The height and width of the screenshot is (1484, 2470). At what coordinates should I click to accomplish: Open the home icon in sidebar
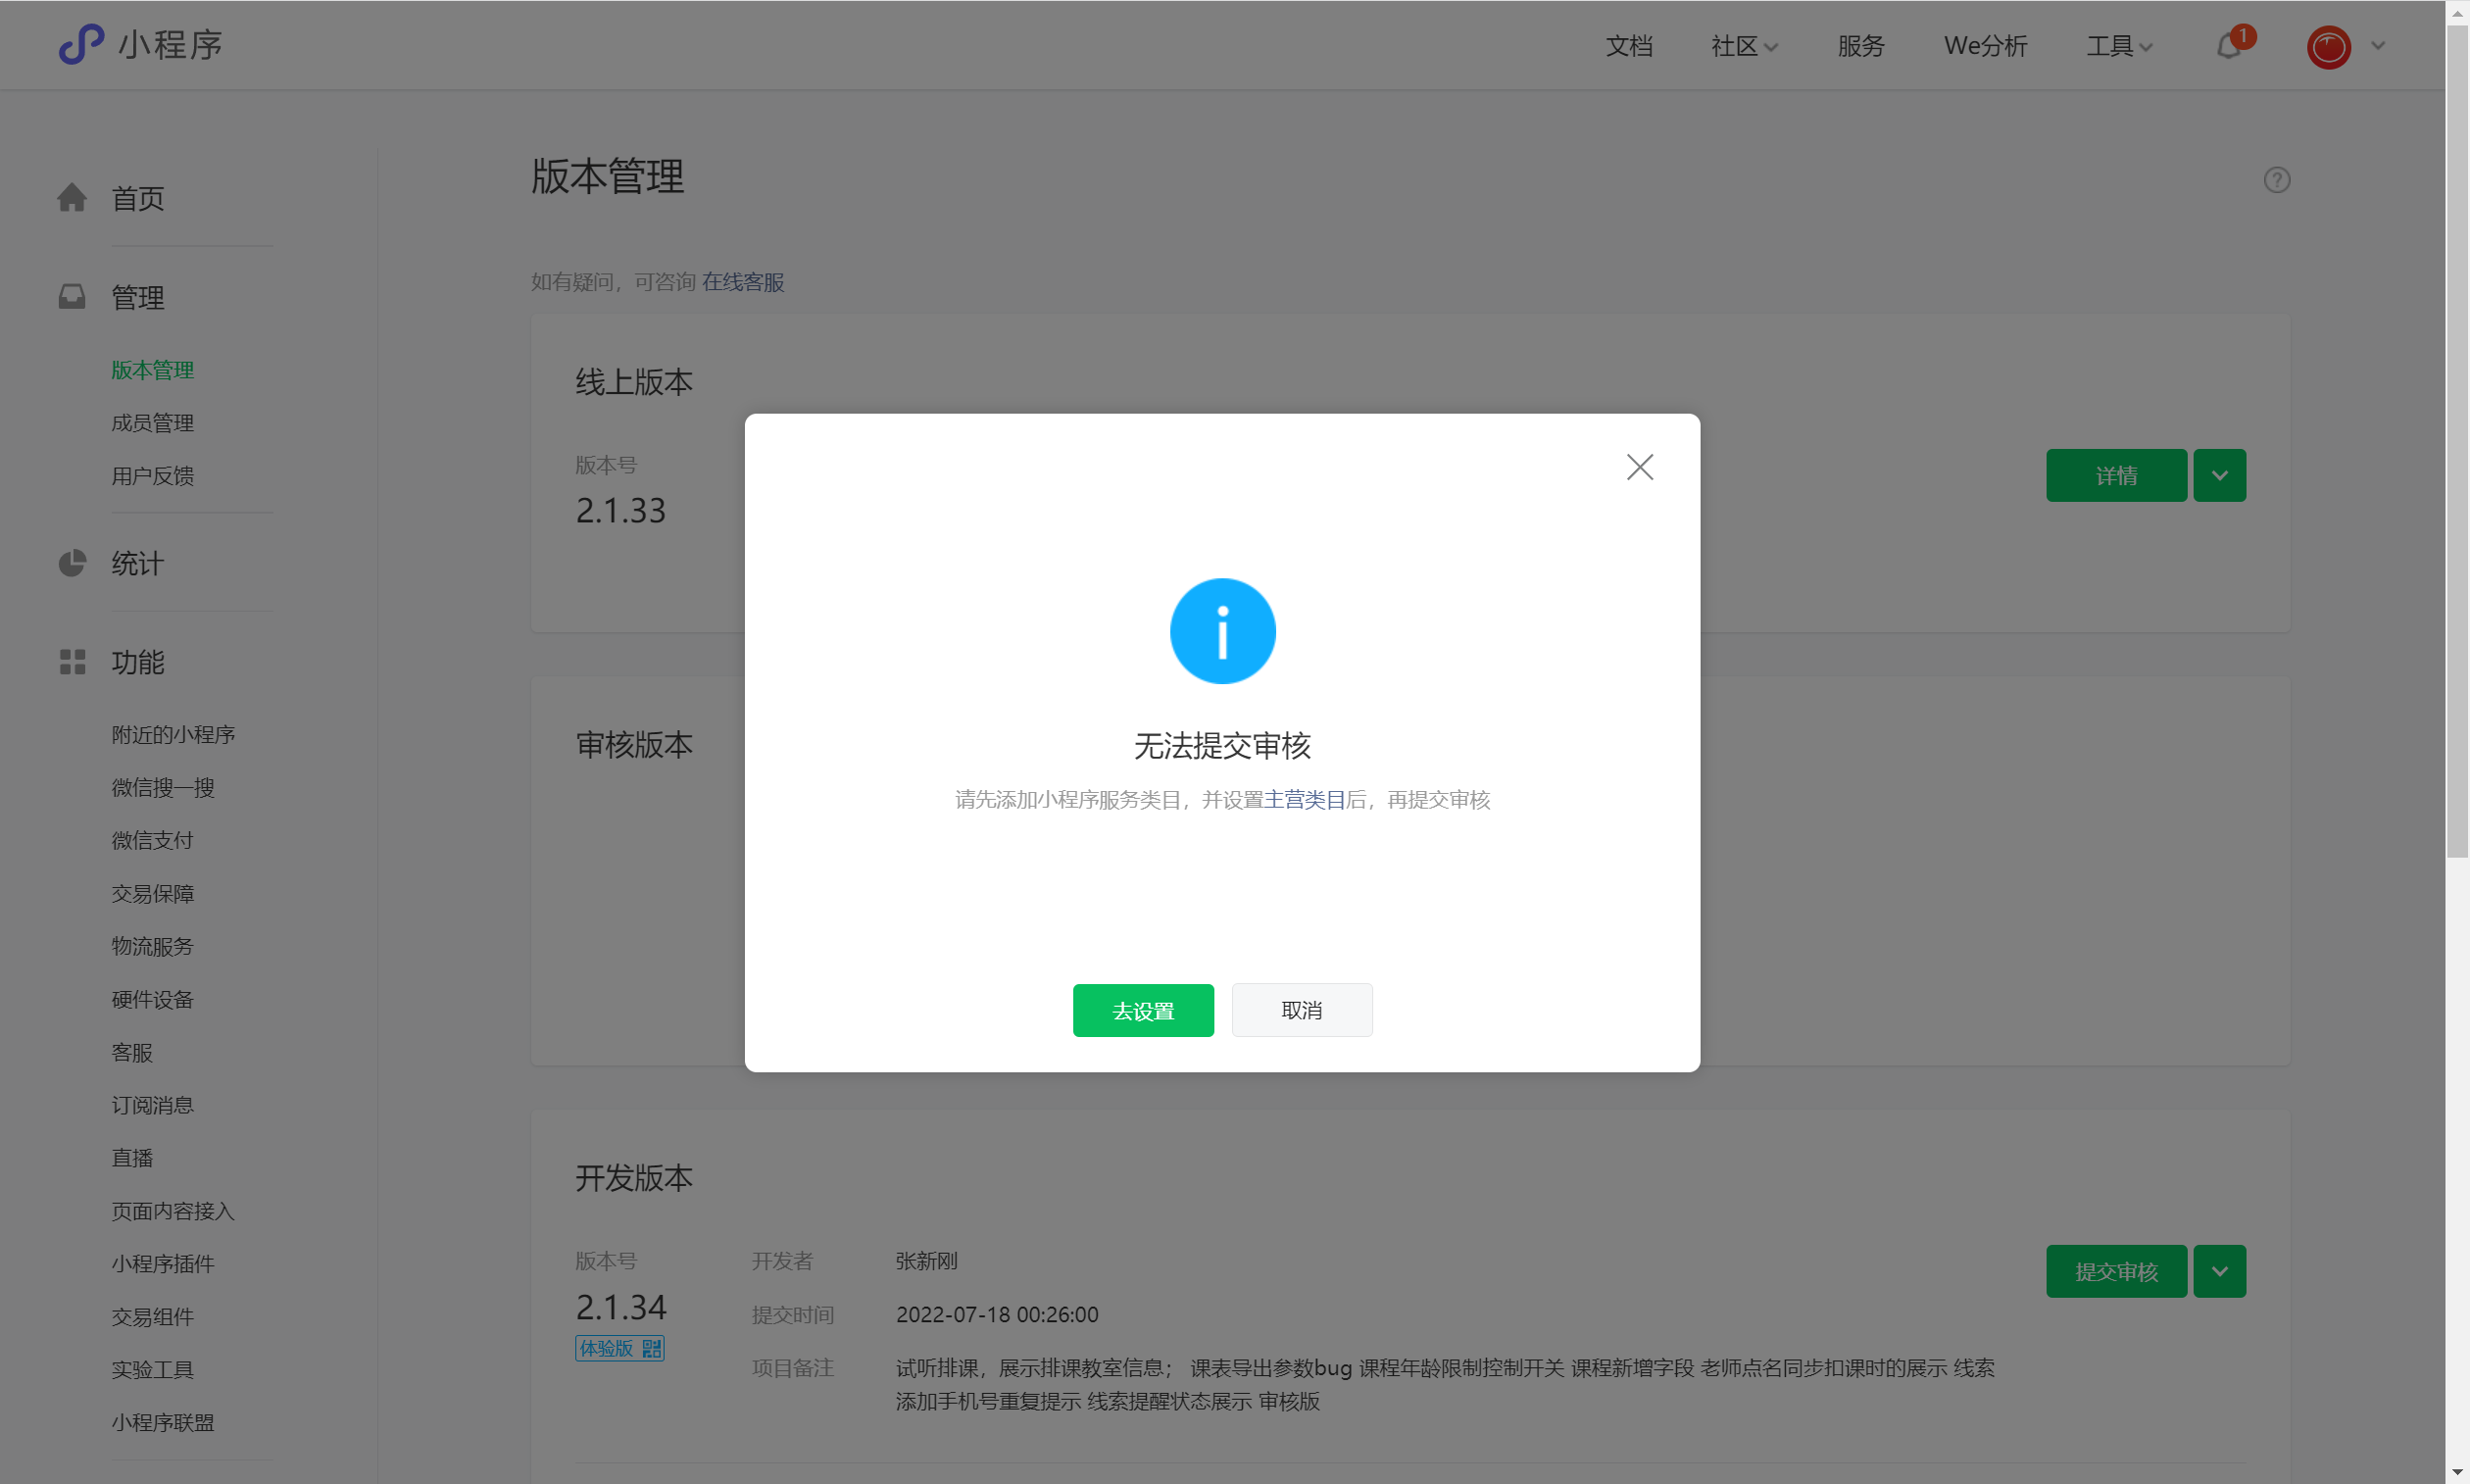(x=72, y=198)
